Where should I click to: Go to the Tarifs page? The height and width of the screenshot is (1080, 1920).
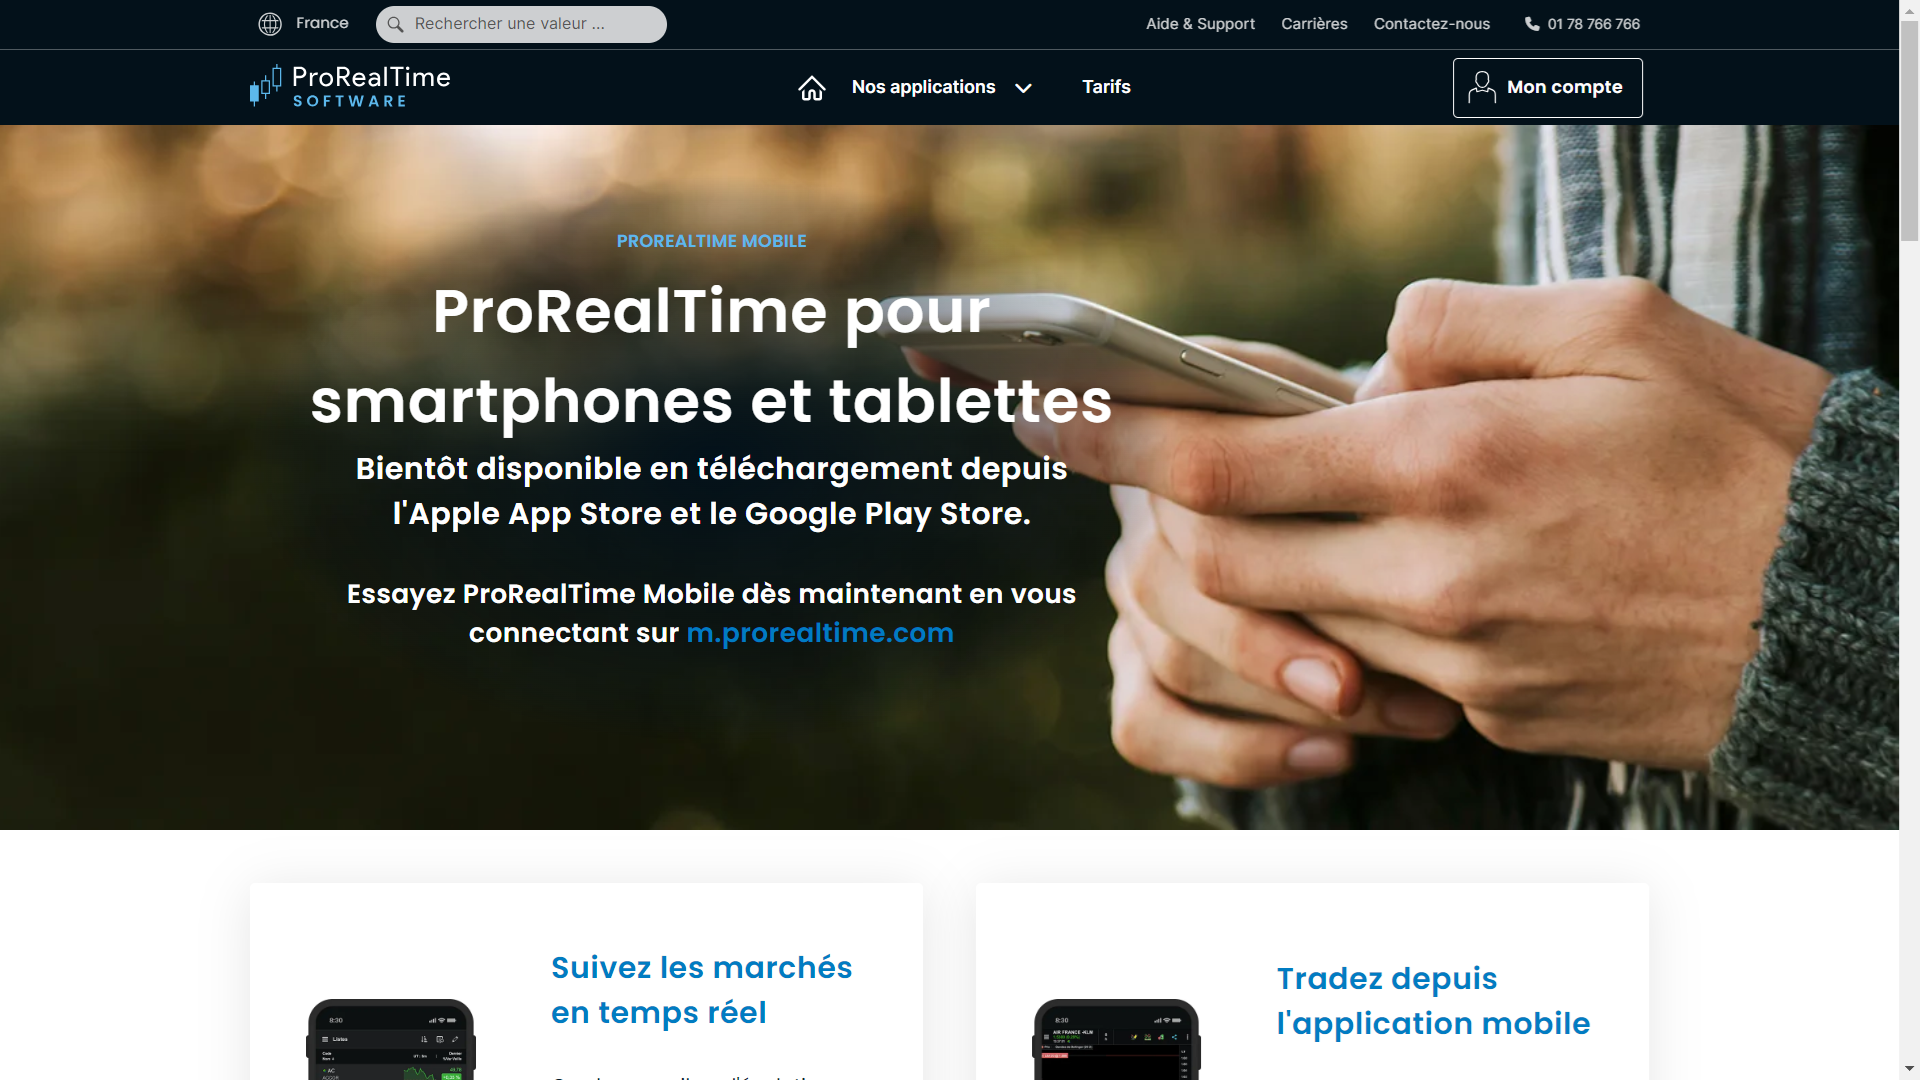click(1106, 87)
